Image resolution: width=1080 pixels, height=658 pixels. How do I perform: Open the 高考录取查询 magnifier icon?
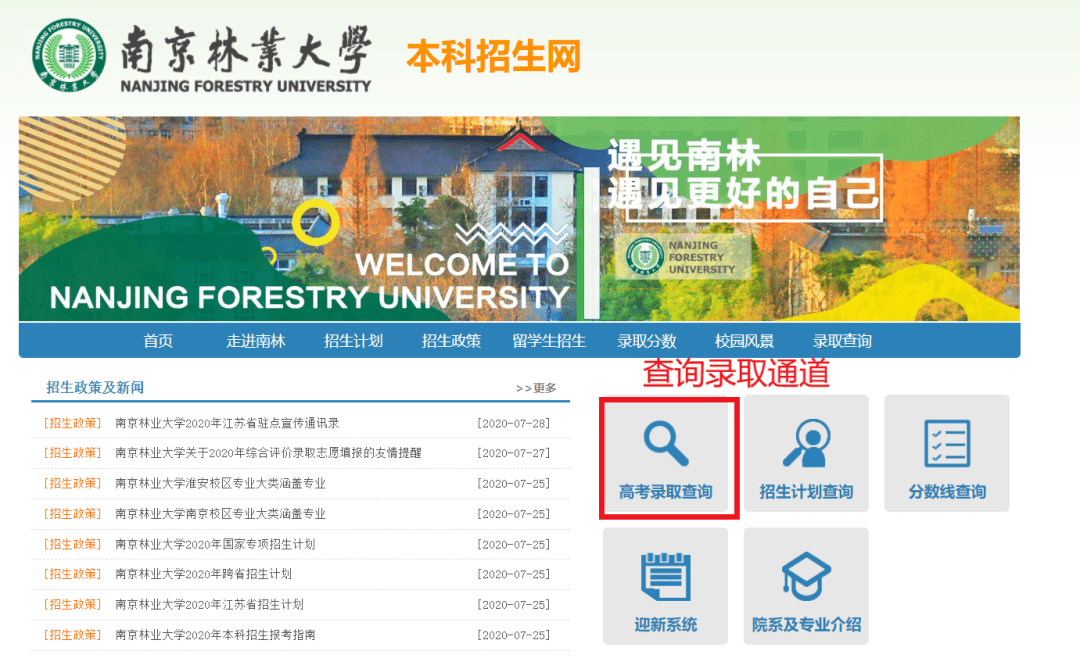665,444
